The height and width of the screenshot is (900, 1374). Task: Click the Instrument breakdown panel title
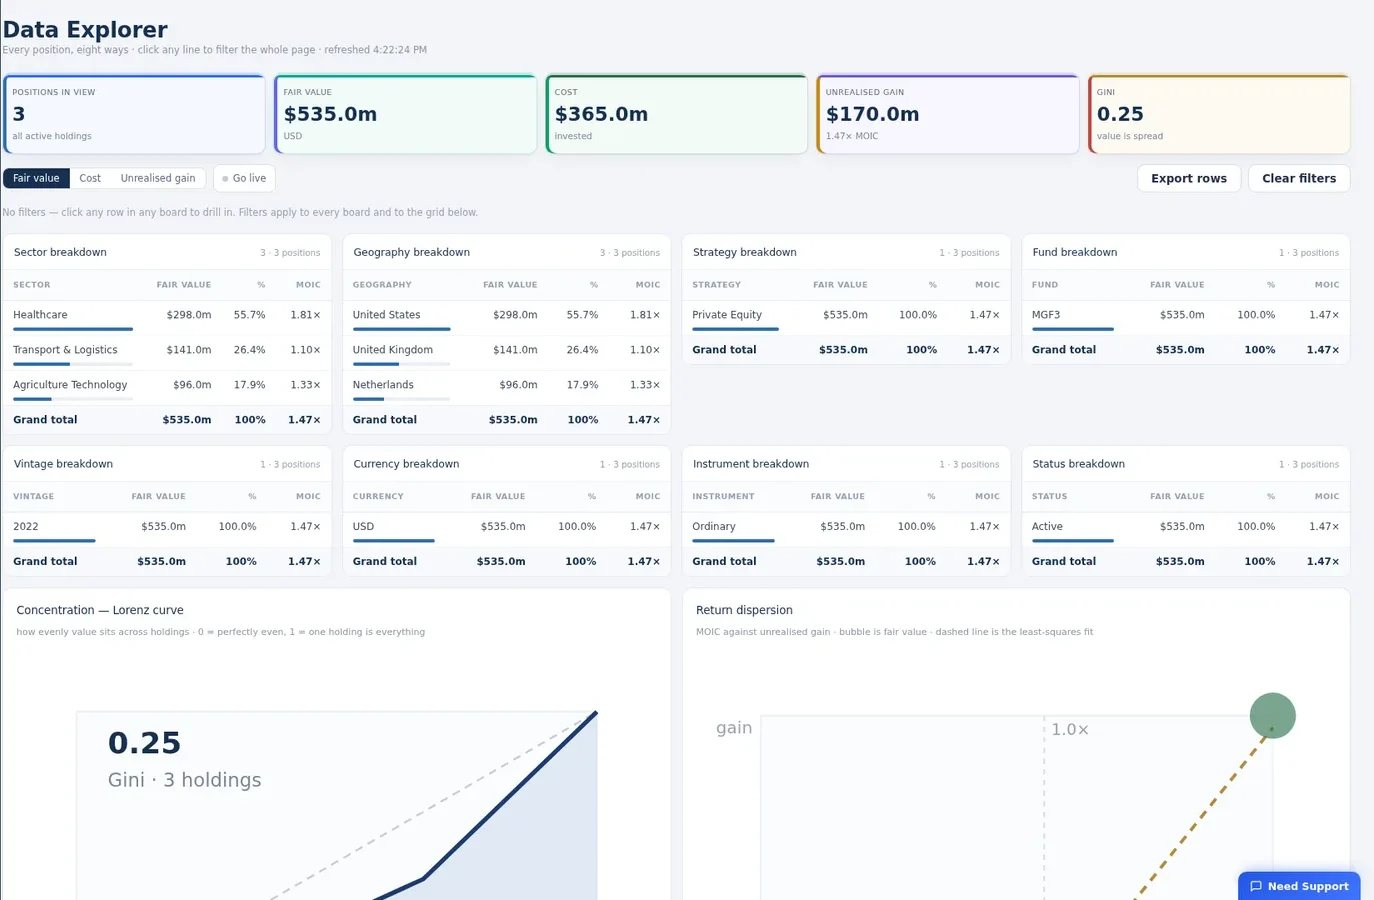tap(751, 464)
